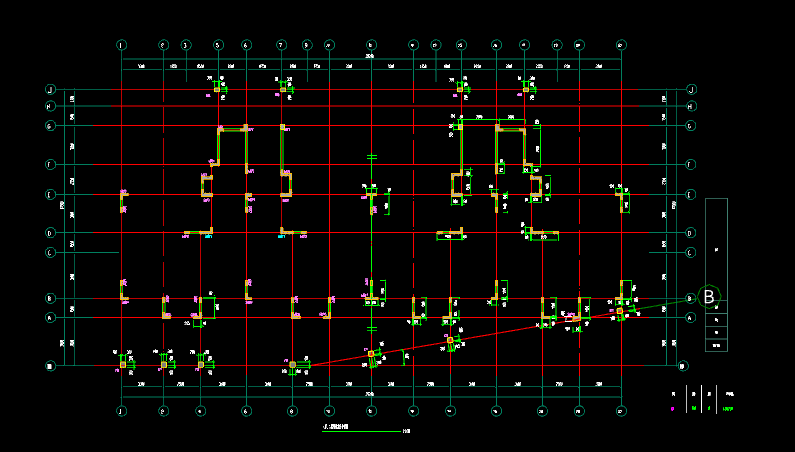Select axis bubble B on the left side
Image resolution: width=795 pixels, height=452 pixels.
50,299
